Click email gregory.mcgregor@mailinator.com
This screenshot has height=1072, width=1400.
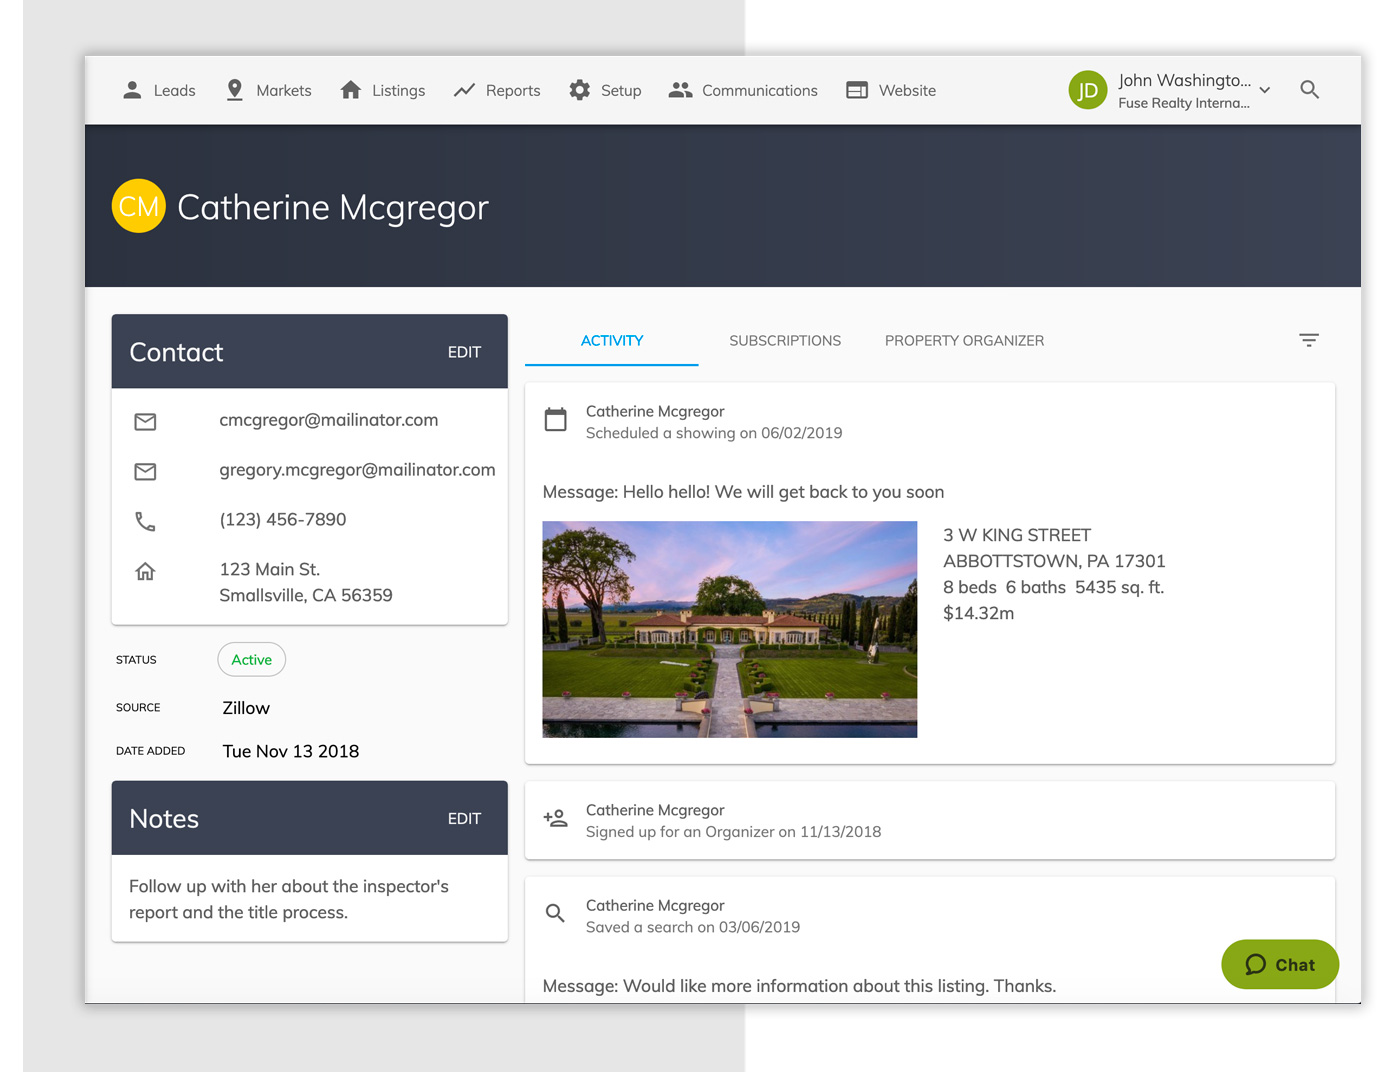tap(357, 470)
